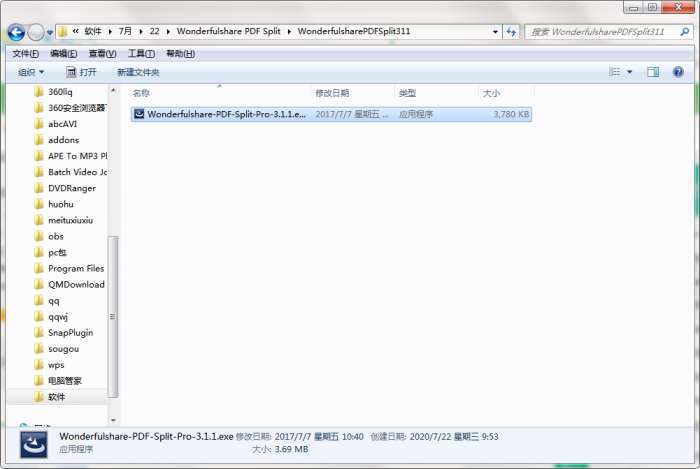Viewport: 700px width, 469px height.
Task: Select the 软件 breadcrumb segment
Action: pos(93,31)
